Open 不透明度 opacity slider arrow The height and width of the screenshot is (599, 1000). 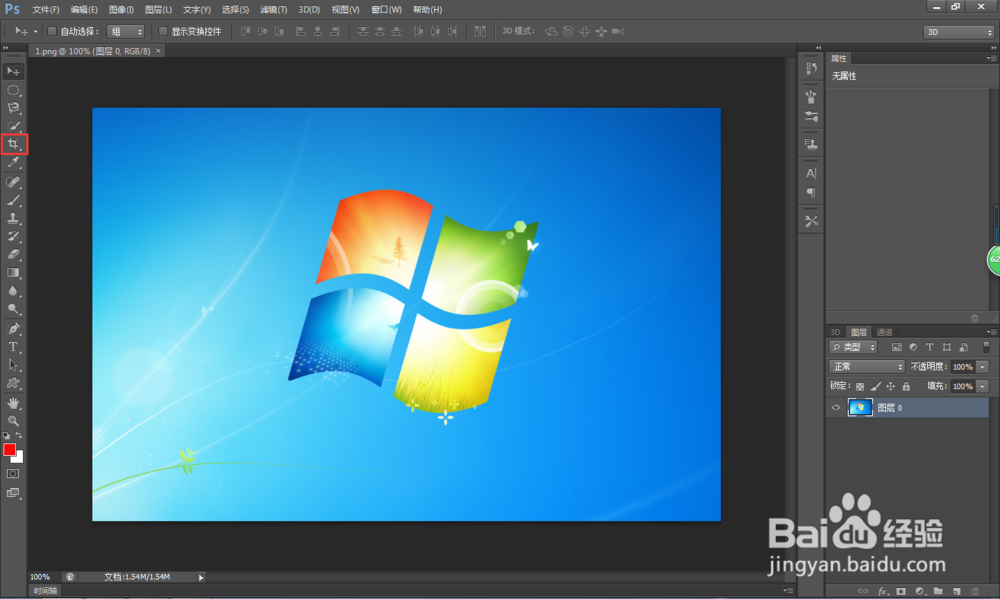pyautogui.click(x=983, y=367)
